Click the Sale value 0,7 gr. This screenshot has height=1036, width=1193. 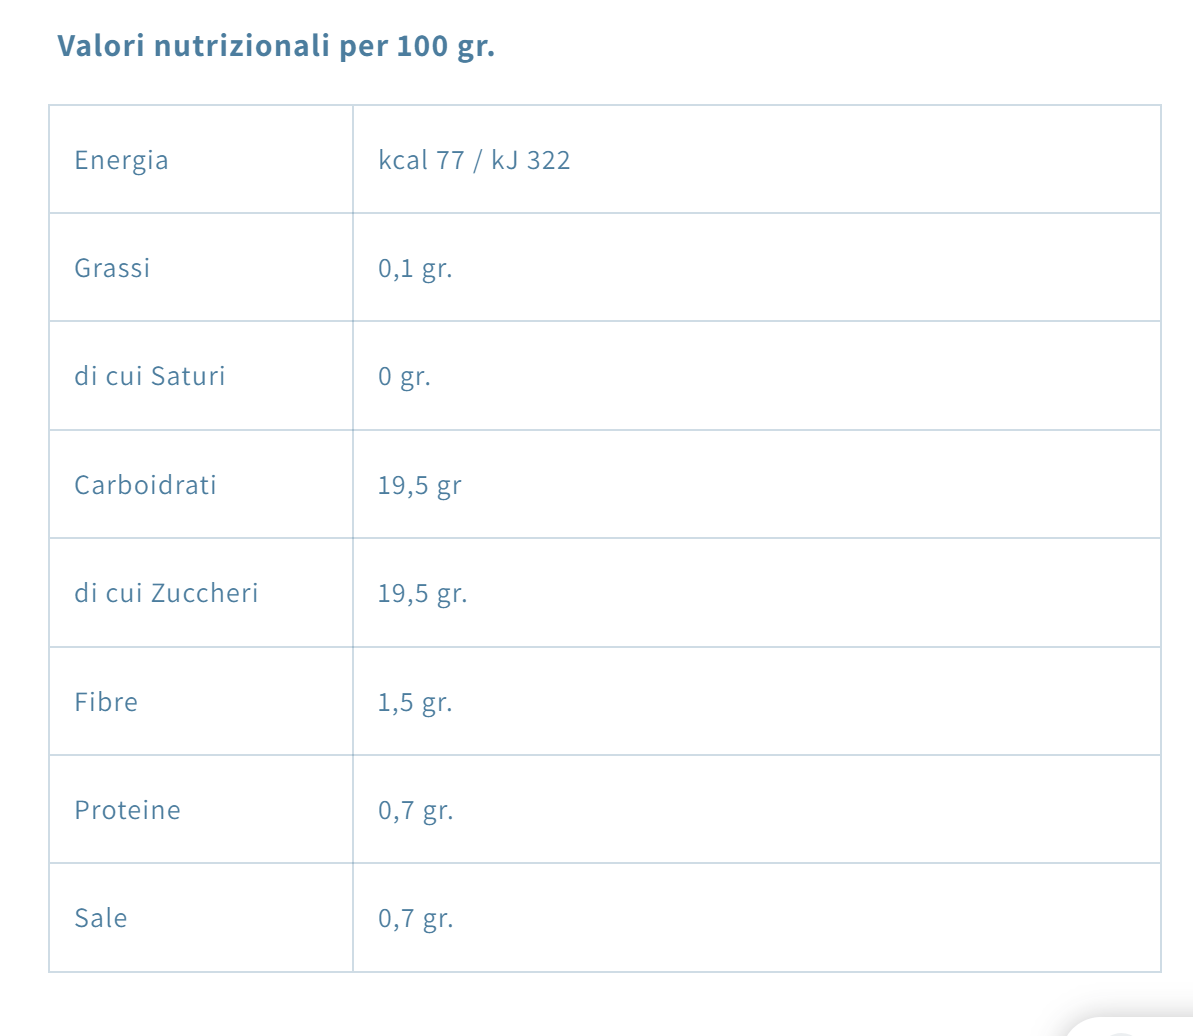point(415,918)
